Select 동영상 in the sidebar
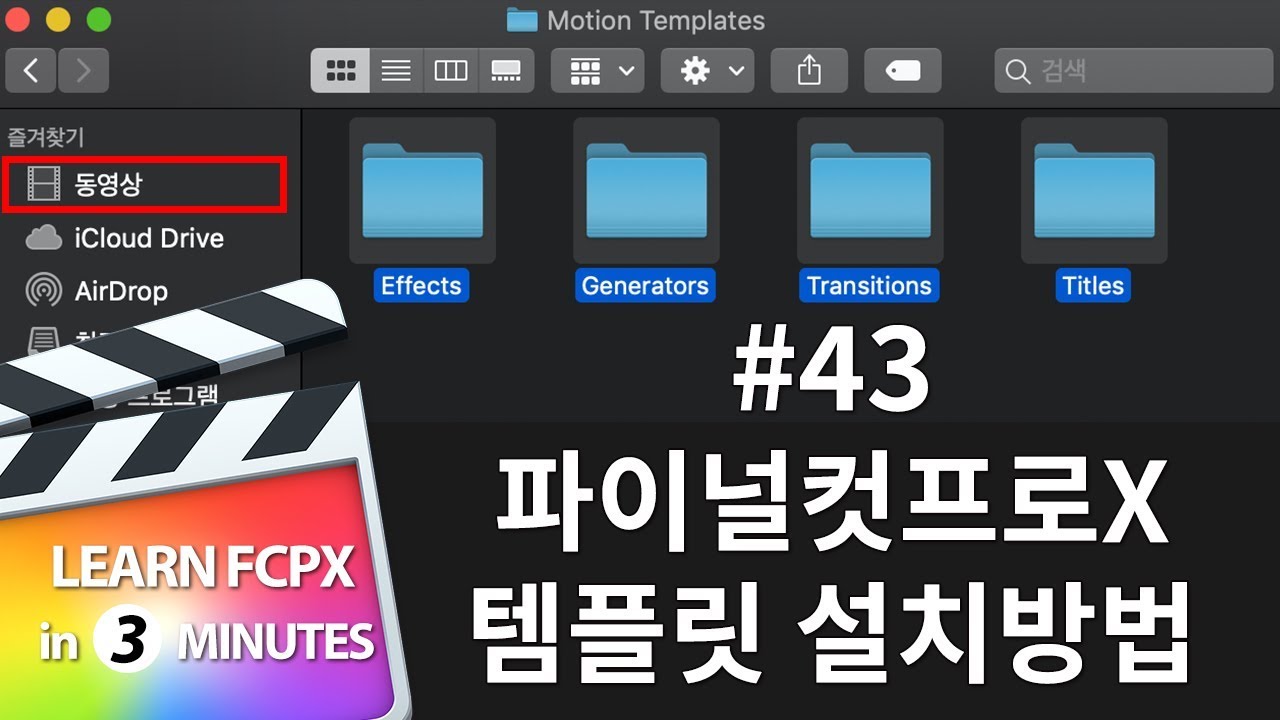The width and height of the screenshot is (1280, 720). [x=145, y=185]
